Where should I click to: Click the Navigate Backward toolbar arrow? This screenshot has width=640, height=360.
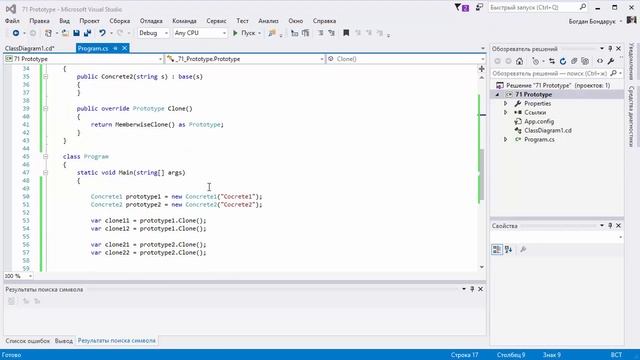pyautogui.click(x=16, y=33)
